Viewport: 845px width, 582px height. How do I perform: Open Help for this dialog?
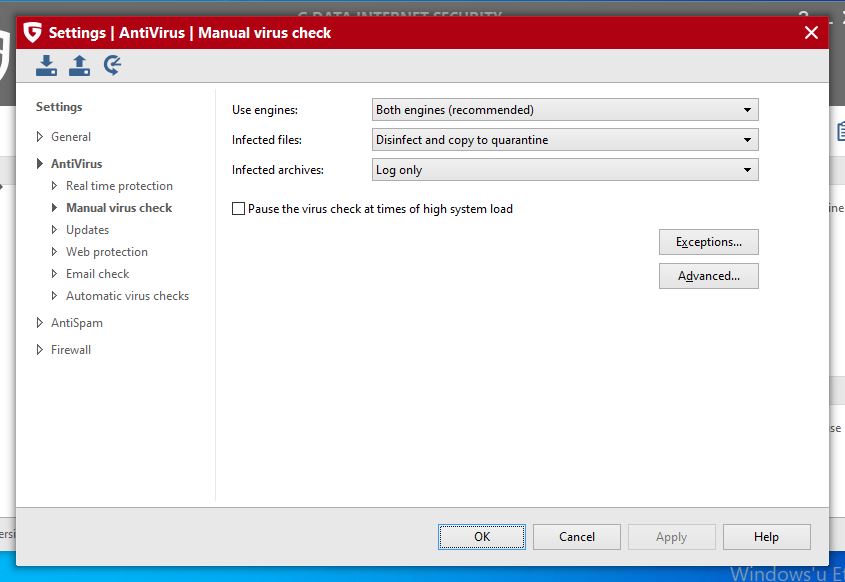(x=766, y=537)
